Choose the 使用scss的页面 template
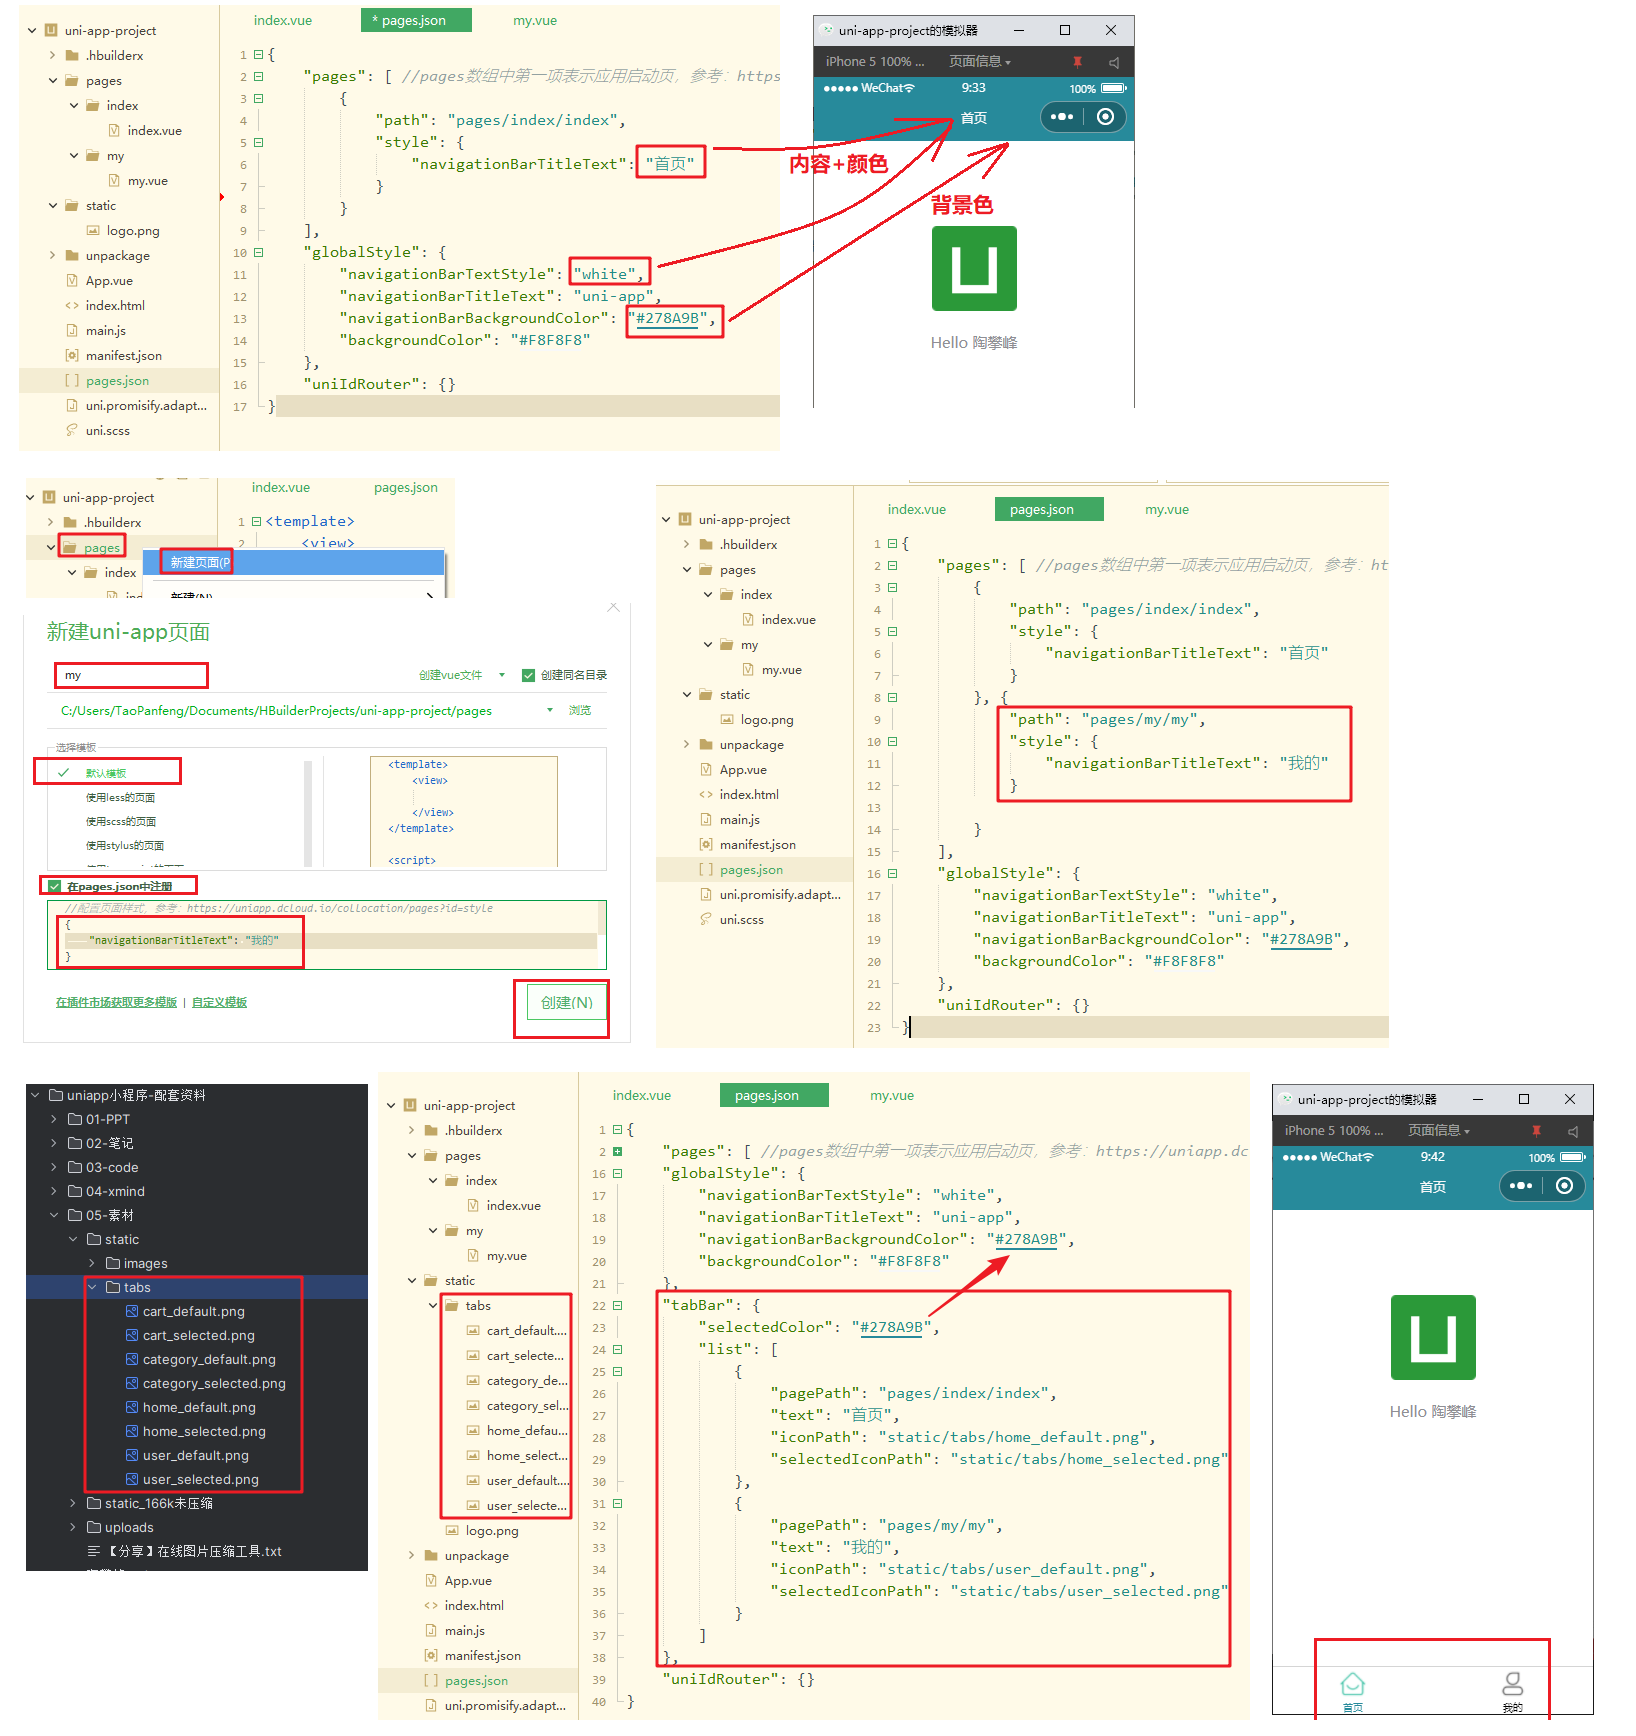Viewport: 1636px width, 1736px height. 120,821
